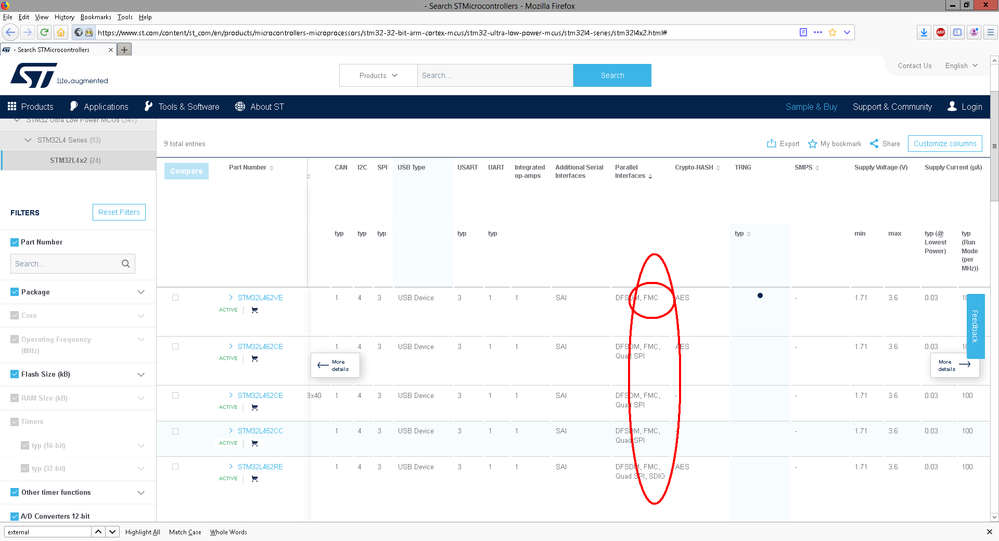Click the Share icon link
Screen dimensions: 999x541
(885, 143)
